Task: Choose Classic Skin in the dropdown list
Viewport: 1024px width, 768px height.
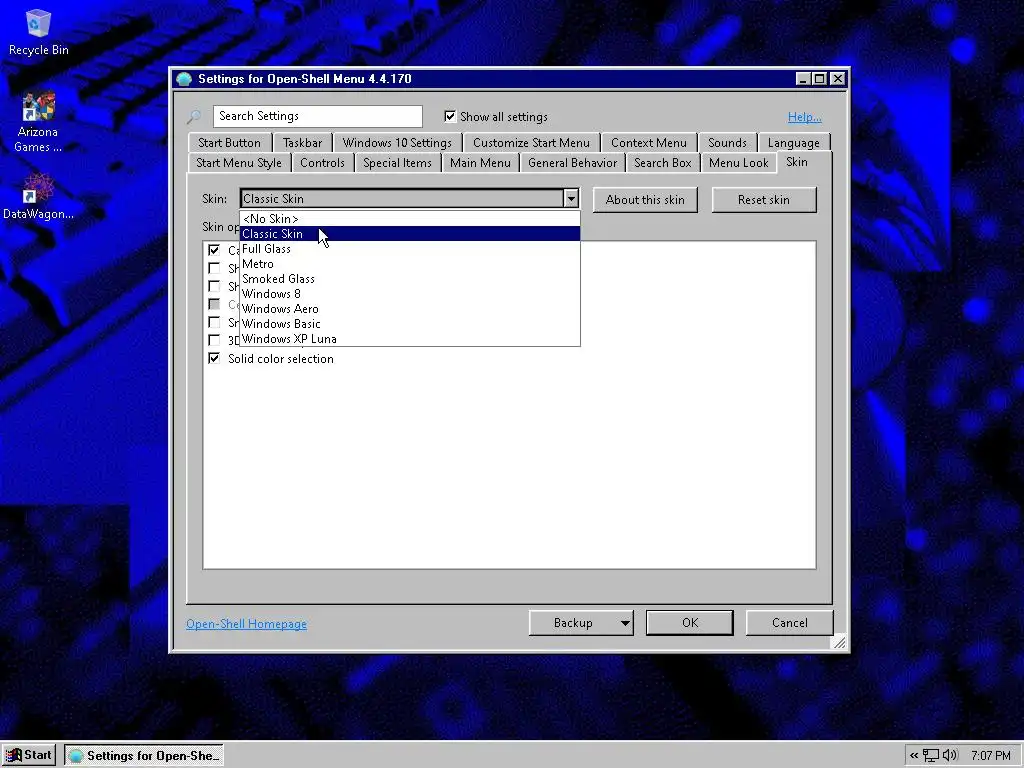Action: 409,234
